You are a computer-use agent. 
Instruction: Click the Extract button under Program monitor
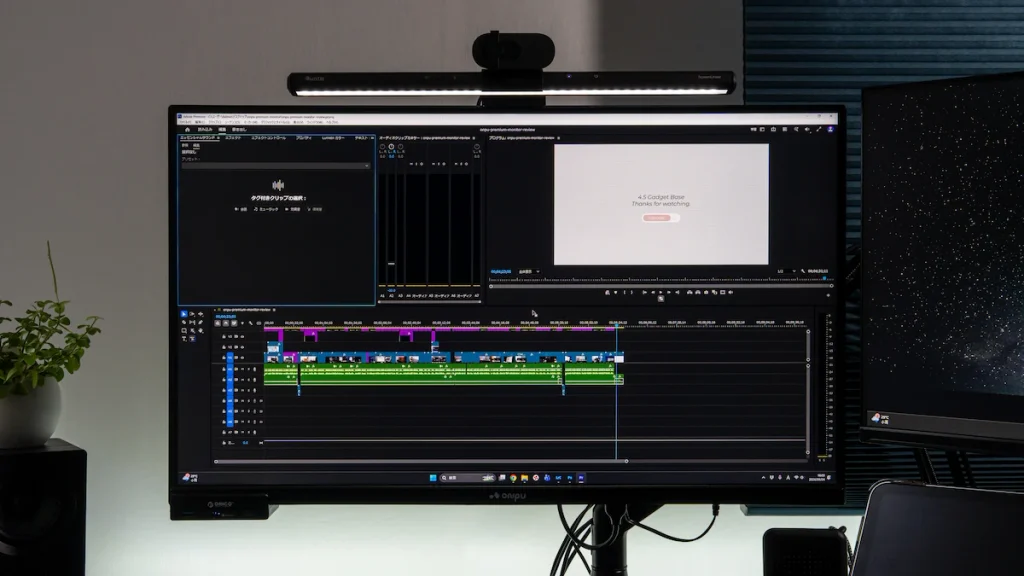(x=697, y=293)
